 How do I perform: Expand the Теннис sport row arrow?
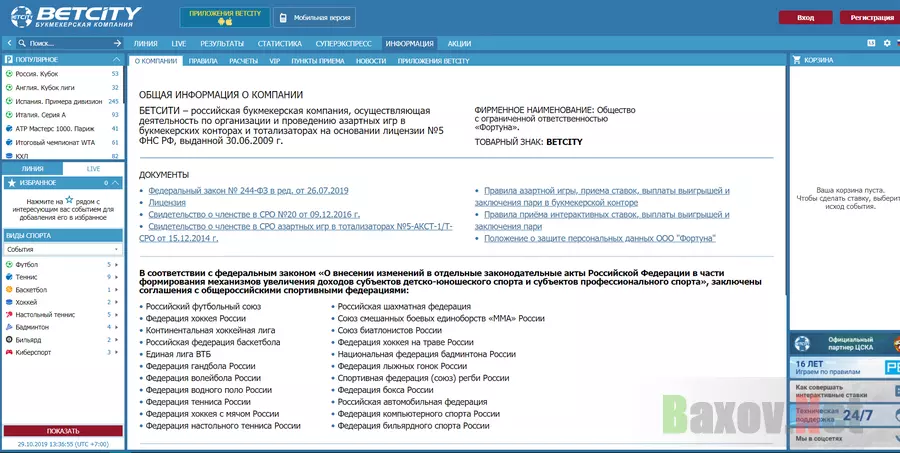pos(117,277)
